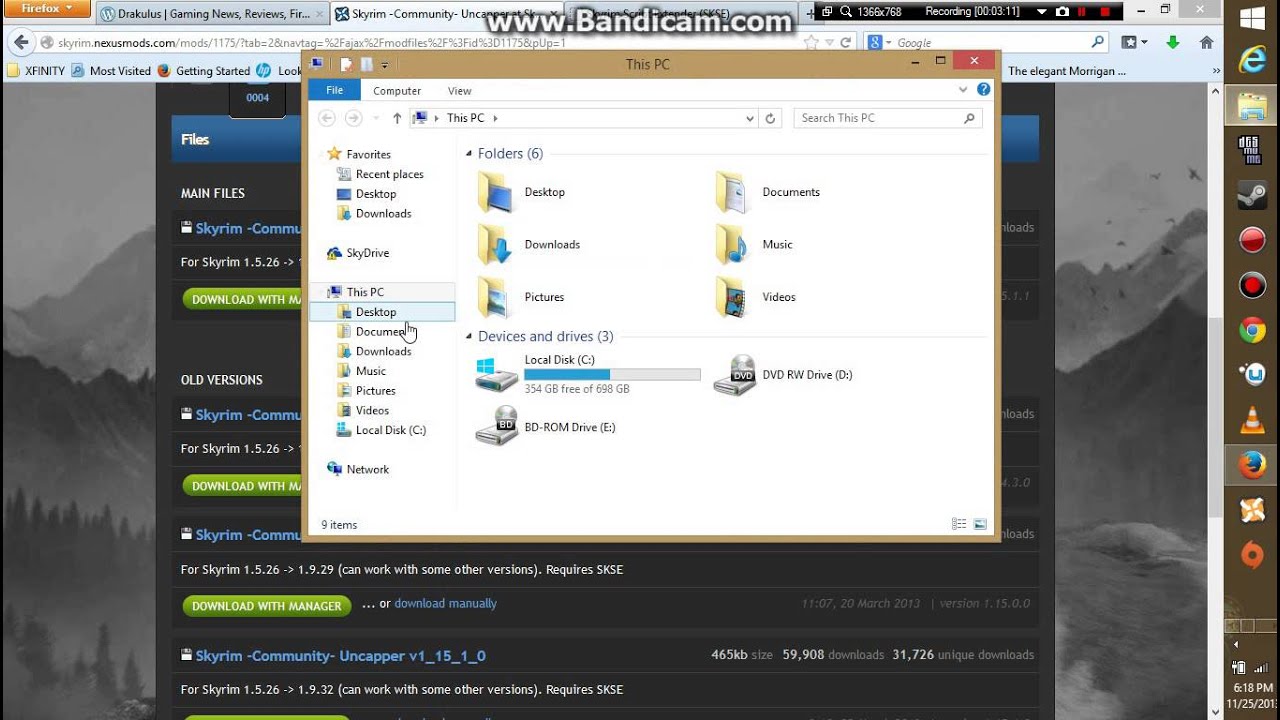Click arrow after This PC in address bar
The image size is (1280, 720).
(x=495, y=118)
